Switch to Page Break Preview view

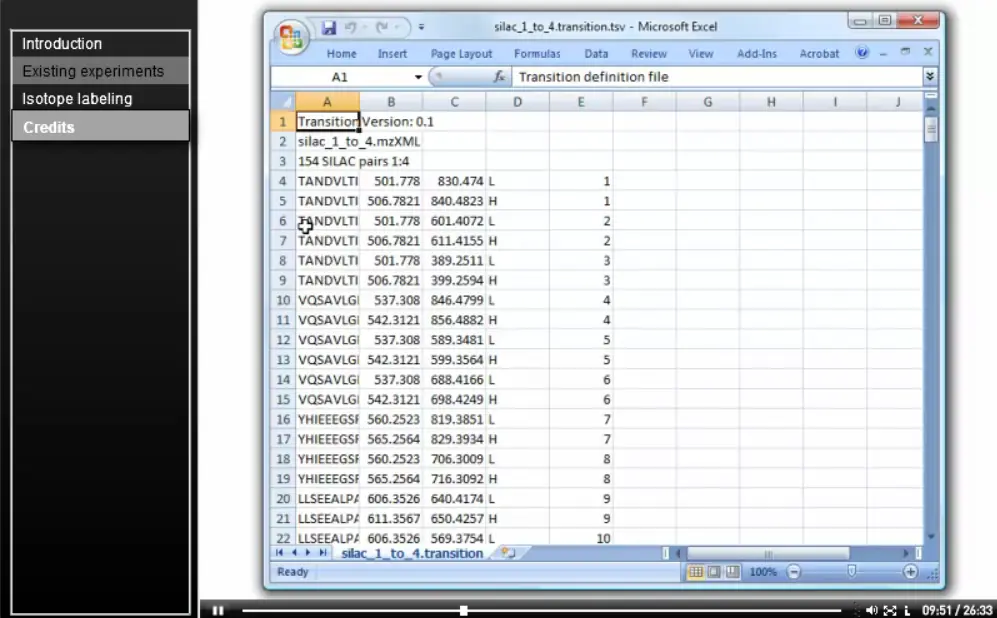tap(732, 572)
